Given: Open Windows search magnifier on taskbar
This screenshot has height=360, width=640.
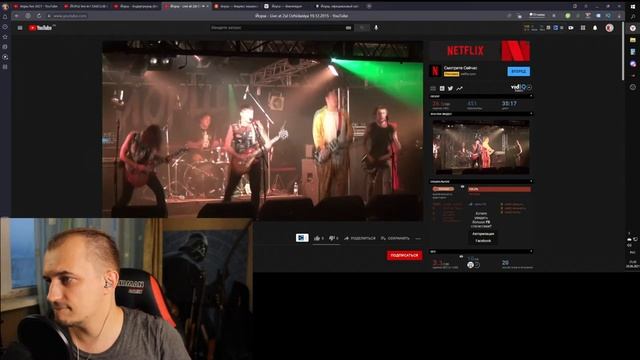Looking at the screenshot, I should point(633,17).
